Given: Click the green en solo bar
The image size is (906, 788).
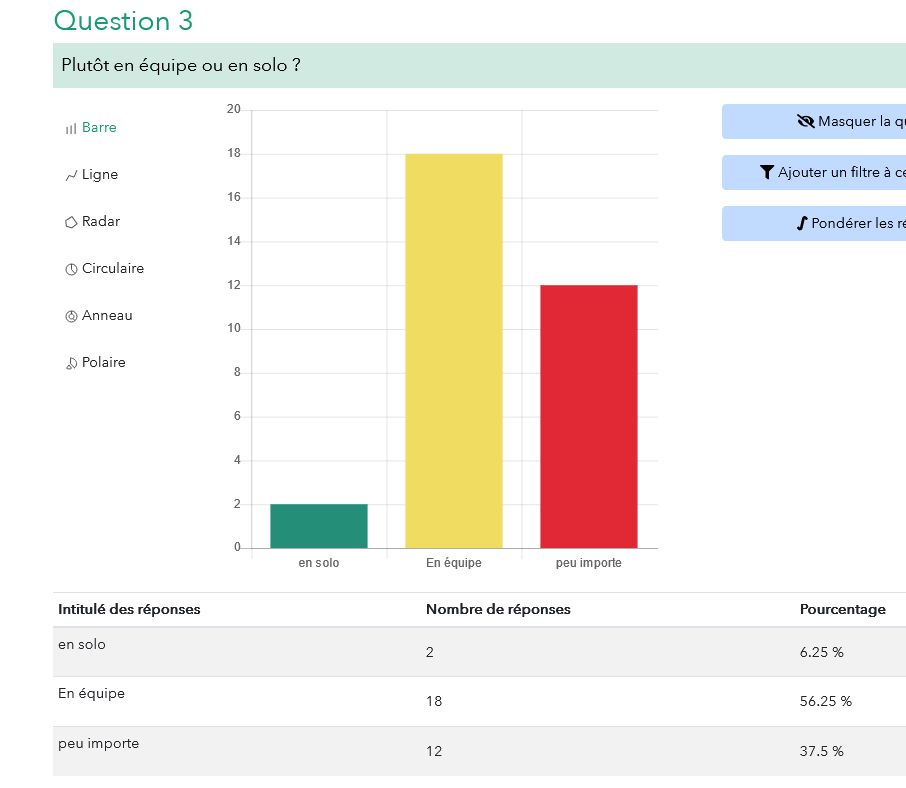Looking at the screenshot, I should [318, 526].
